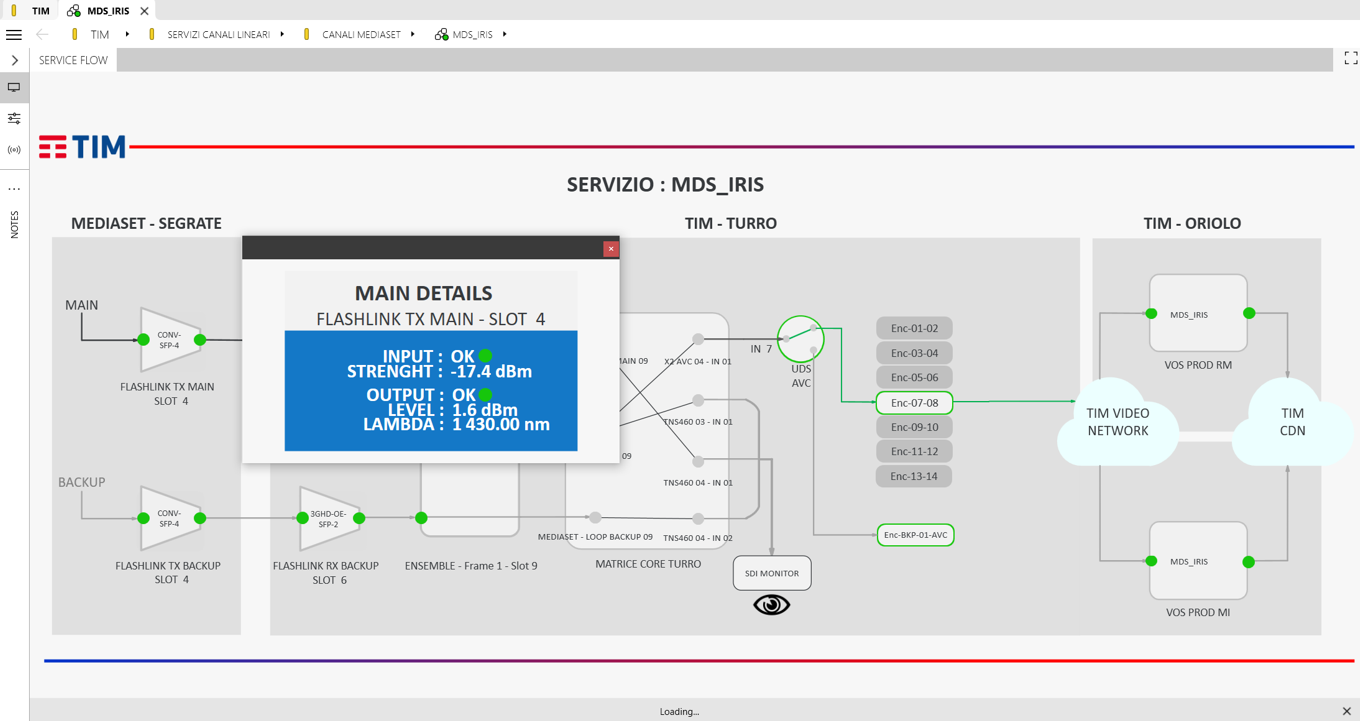Select encoder Enc-13-14
Screen dimensions: 1360x721
(x=914, y=476)
